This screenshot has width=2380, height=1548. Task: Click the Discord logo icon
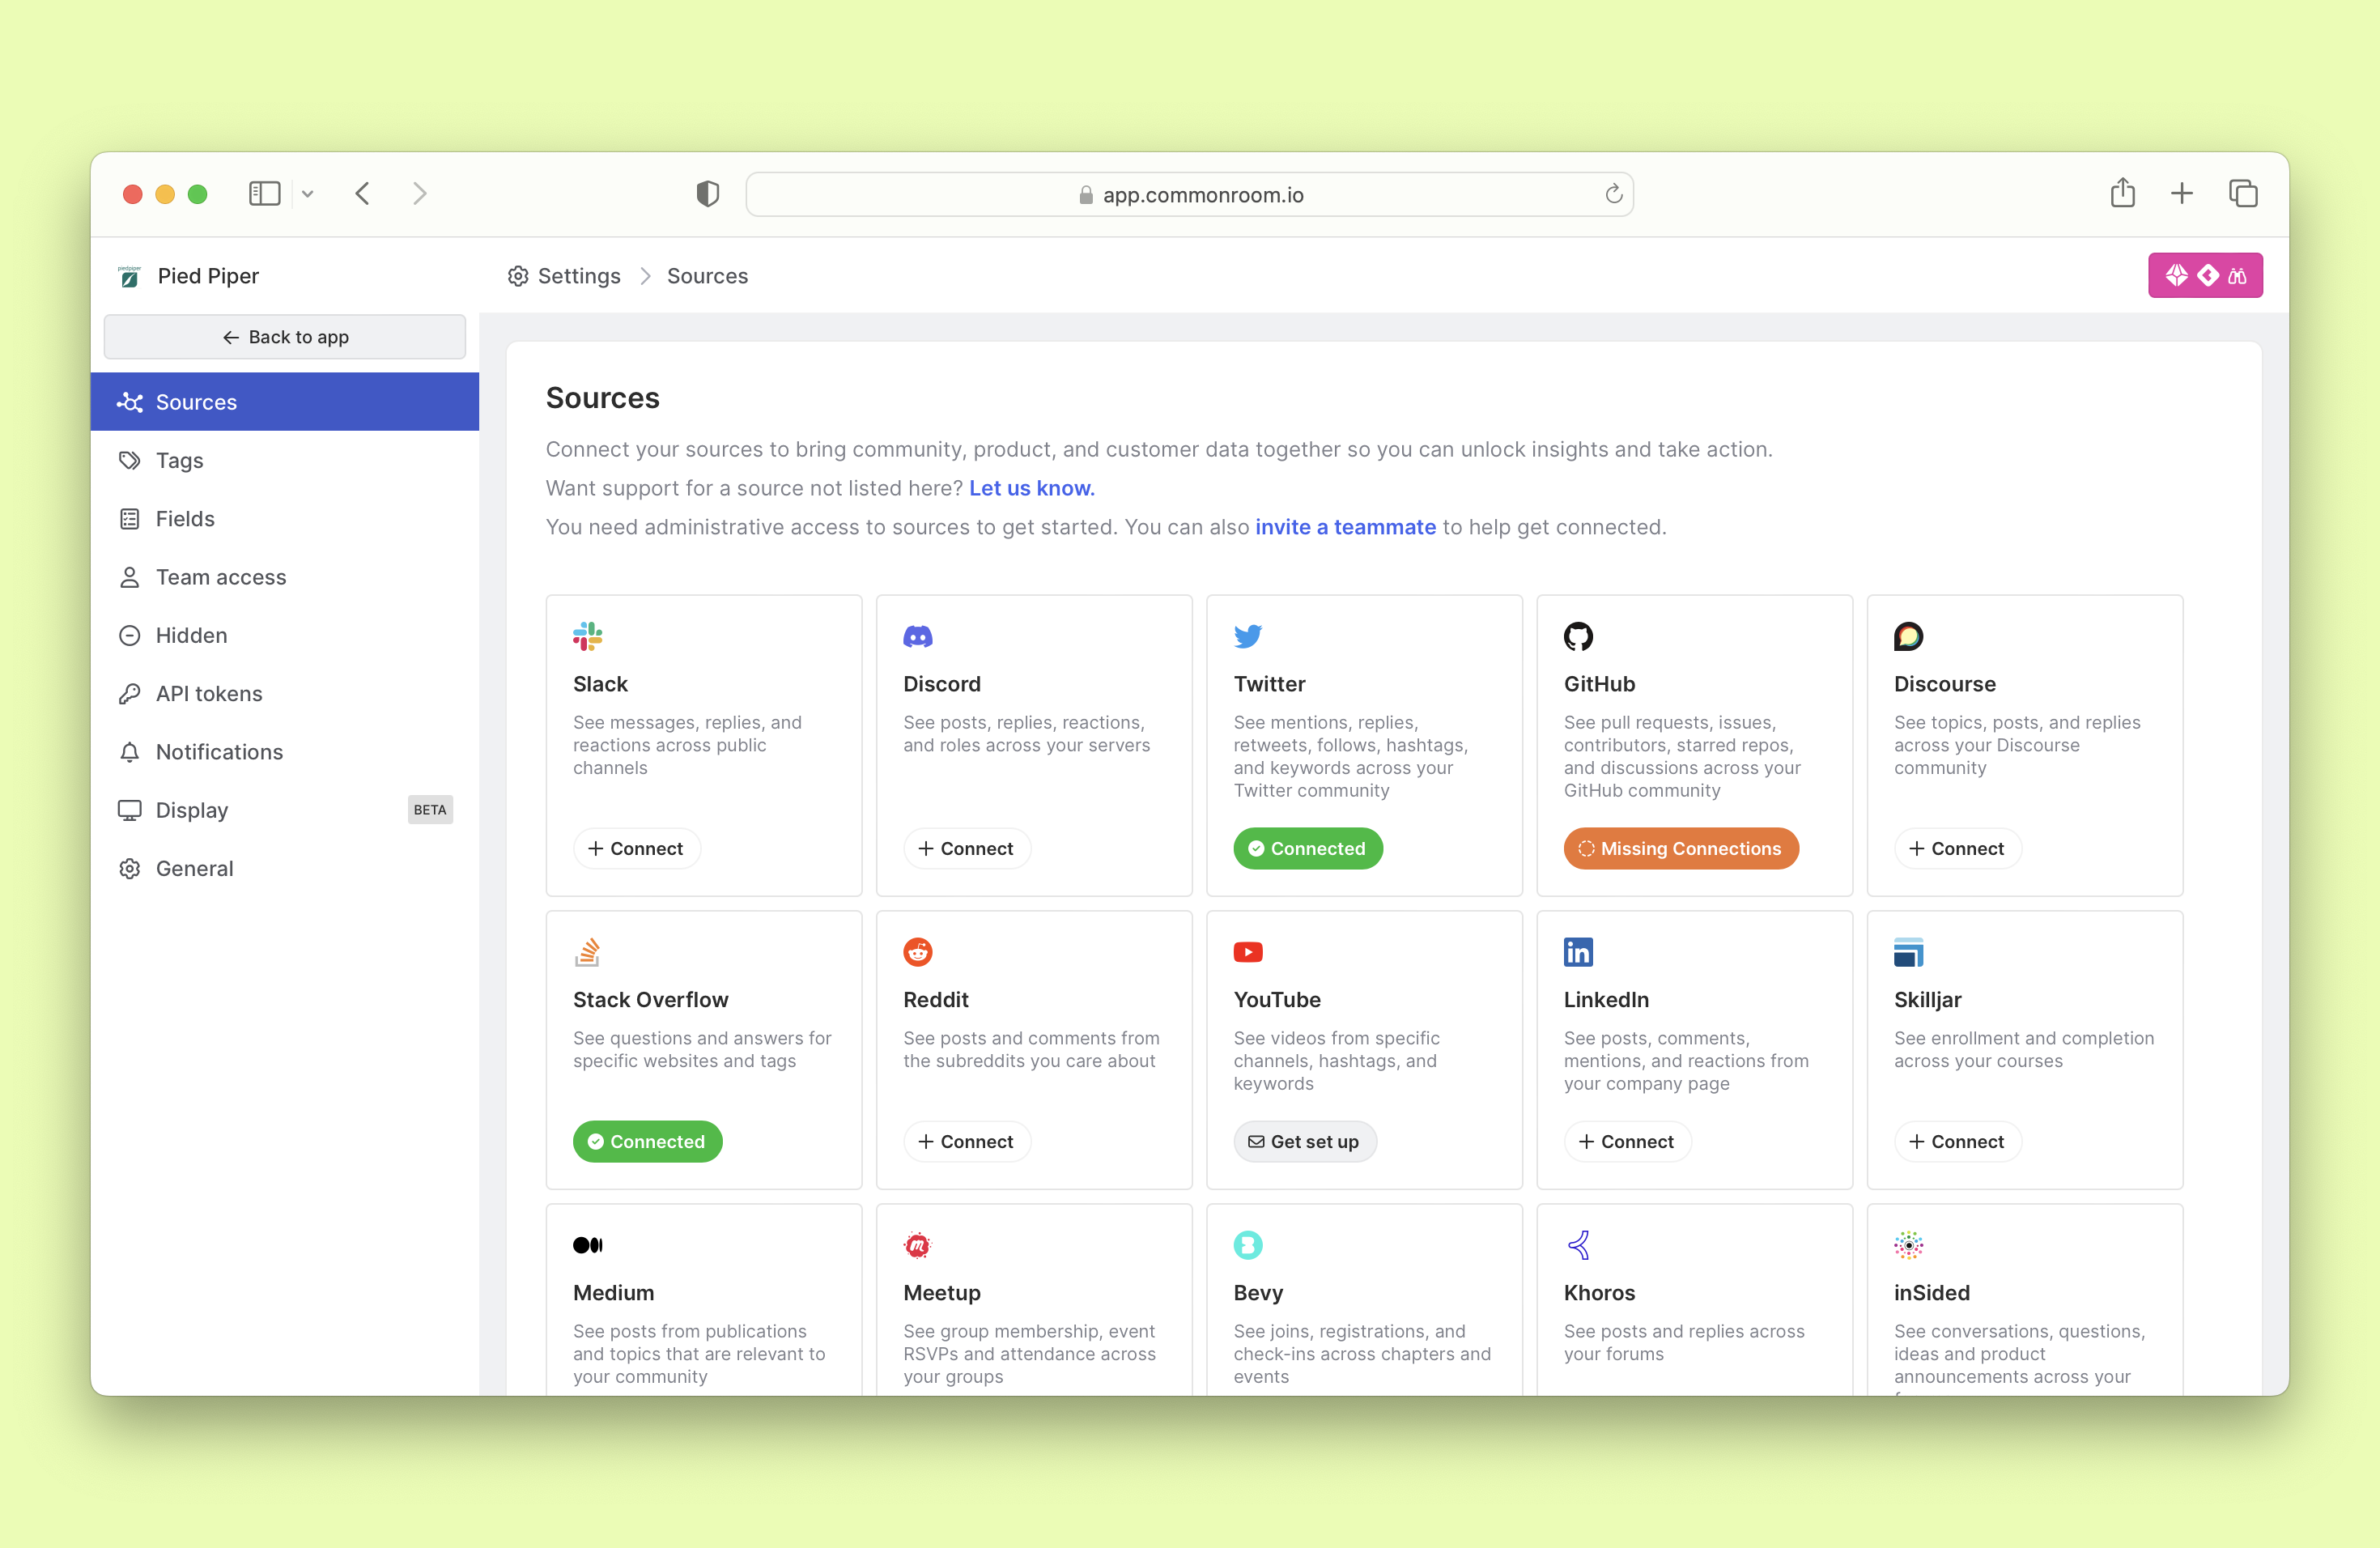point(917,636)
